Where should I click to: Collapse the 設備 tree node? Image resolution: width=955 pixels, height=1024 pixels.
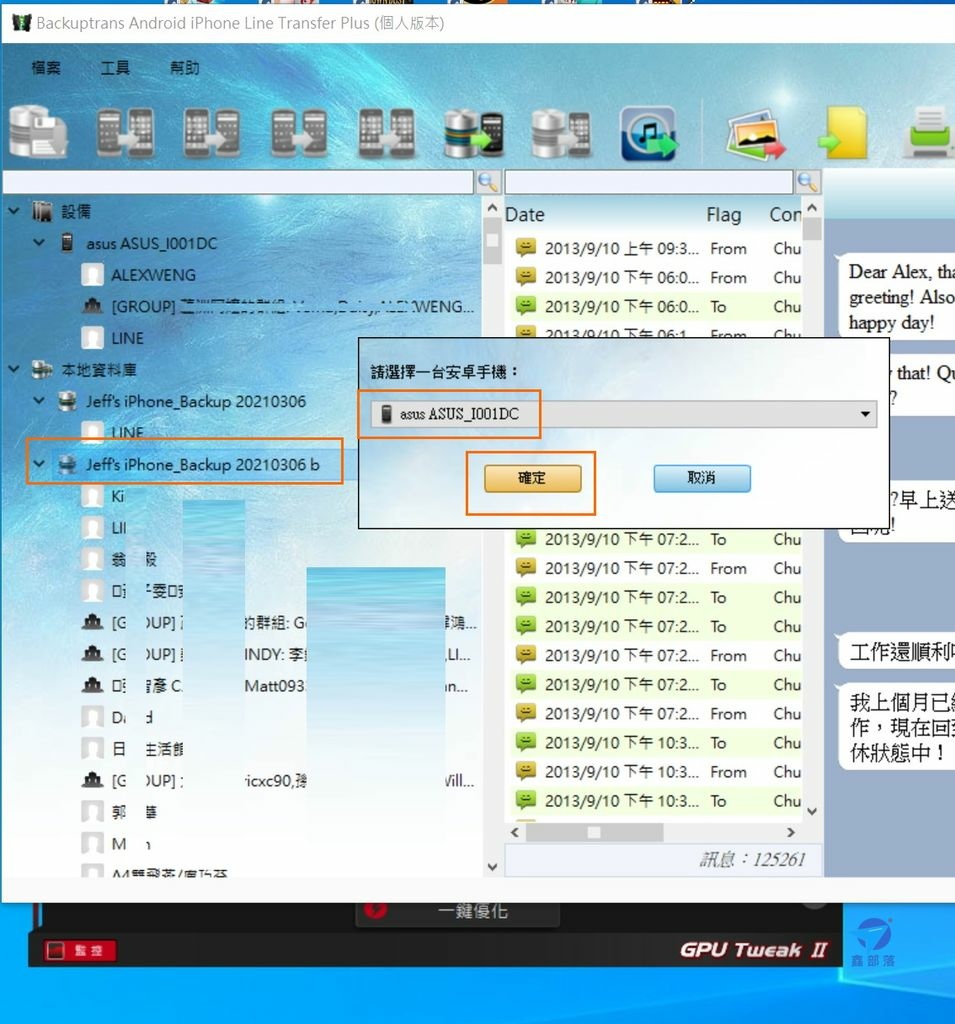click(14, 211)
